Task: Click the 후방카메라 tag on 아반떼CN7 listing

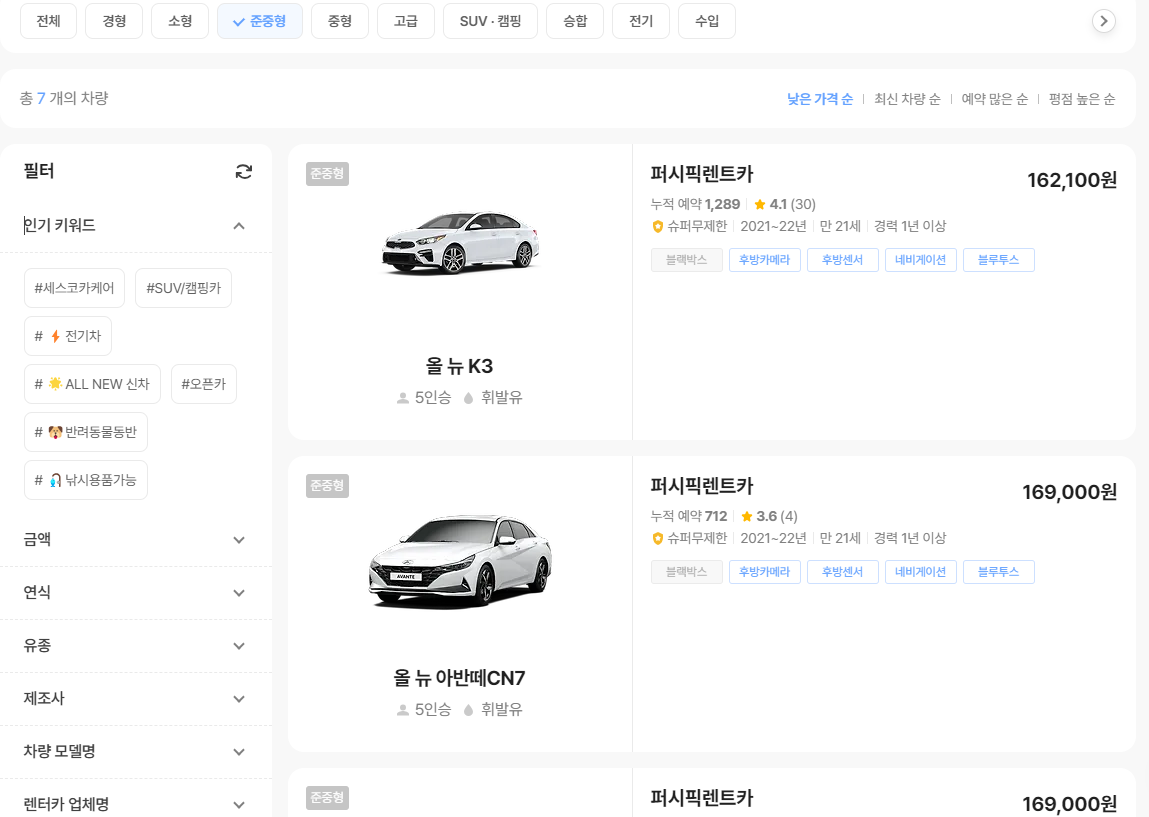Action: click(765, 572)
